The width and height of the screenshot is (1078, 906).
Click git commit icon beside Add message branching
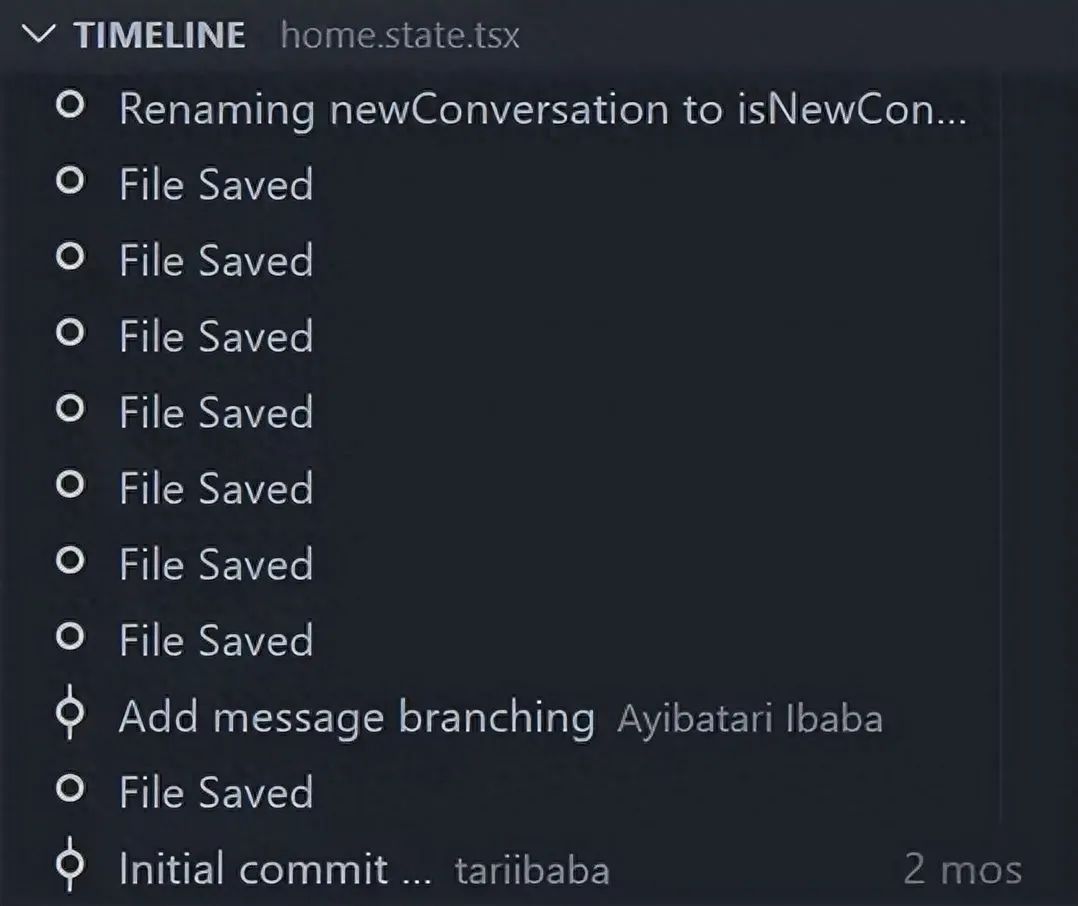click(69, 715)
